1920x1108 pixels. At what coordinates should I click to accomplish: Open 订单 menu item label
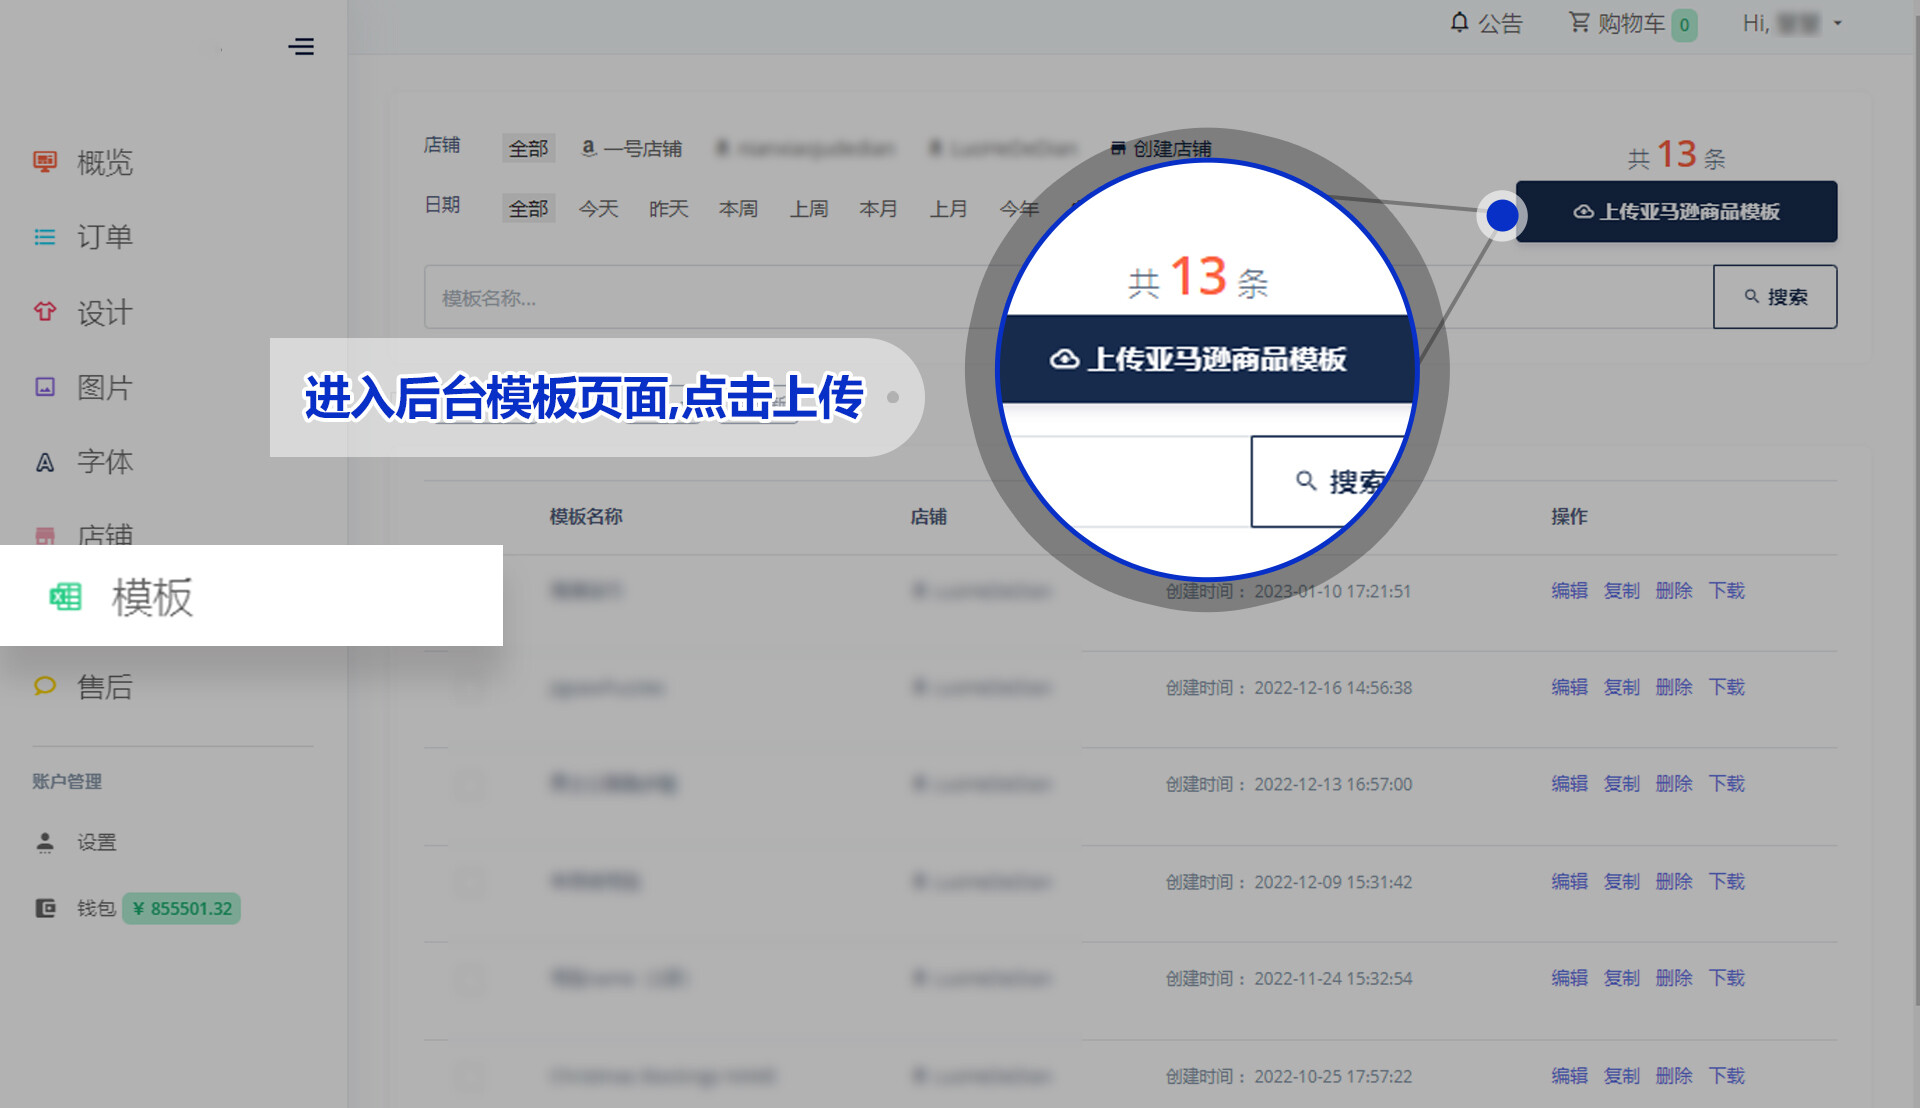[x=105, y=237]
